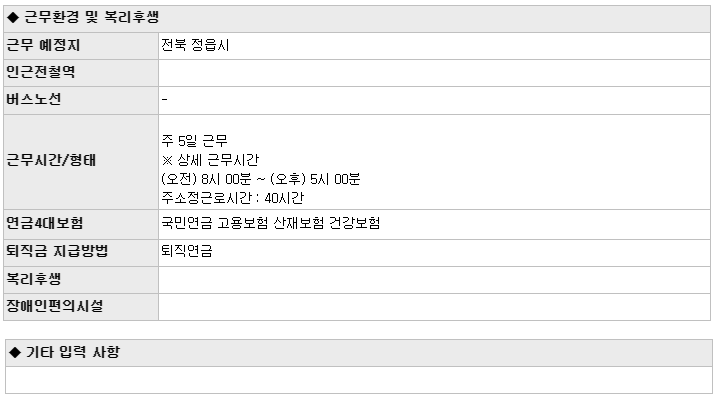Click the ※ 상세 근무시간 line
The width and height of the screenshot is (719, 406).
click(x=210, y=160)
